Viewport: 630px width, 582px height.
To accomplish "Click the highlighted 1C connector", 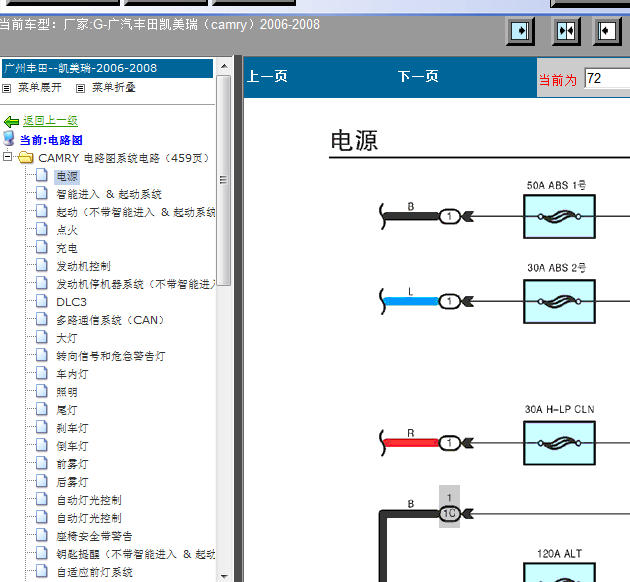I will click(x=449, y=513).
